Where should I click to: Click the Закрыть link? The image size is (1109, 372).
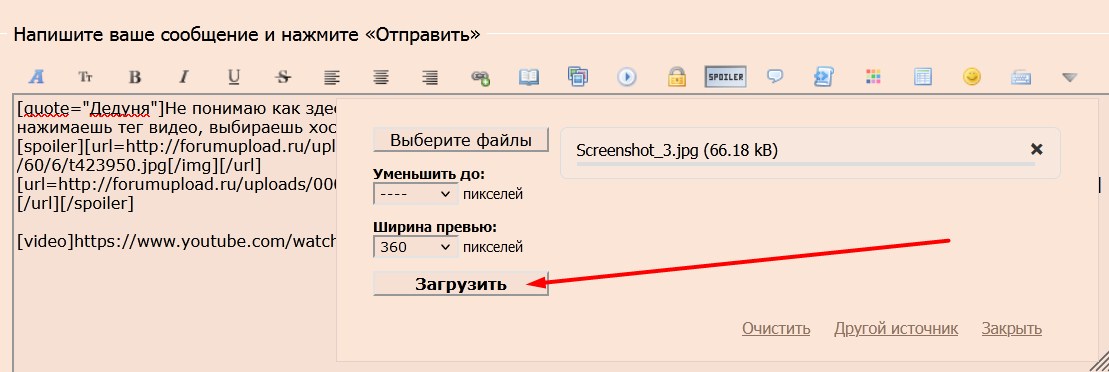[1011, 329]
